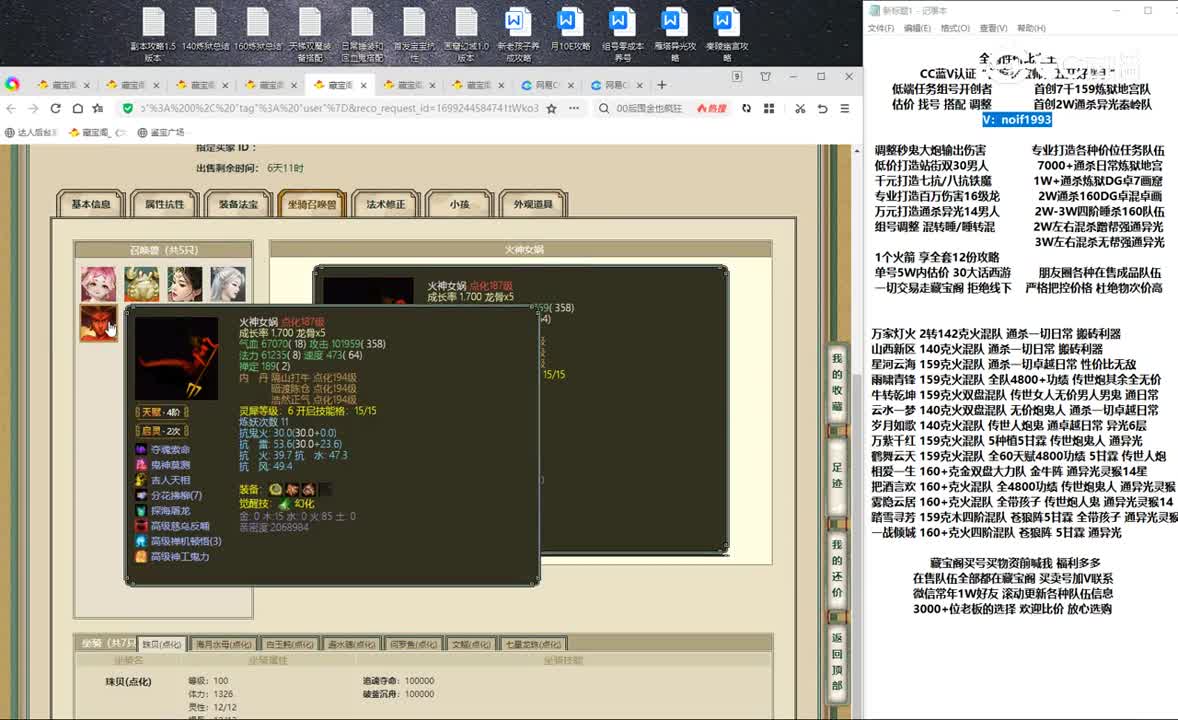Select the red demon 火神女娲 portrait

[x=98, y=323]
